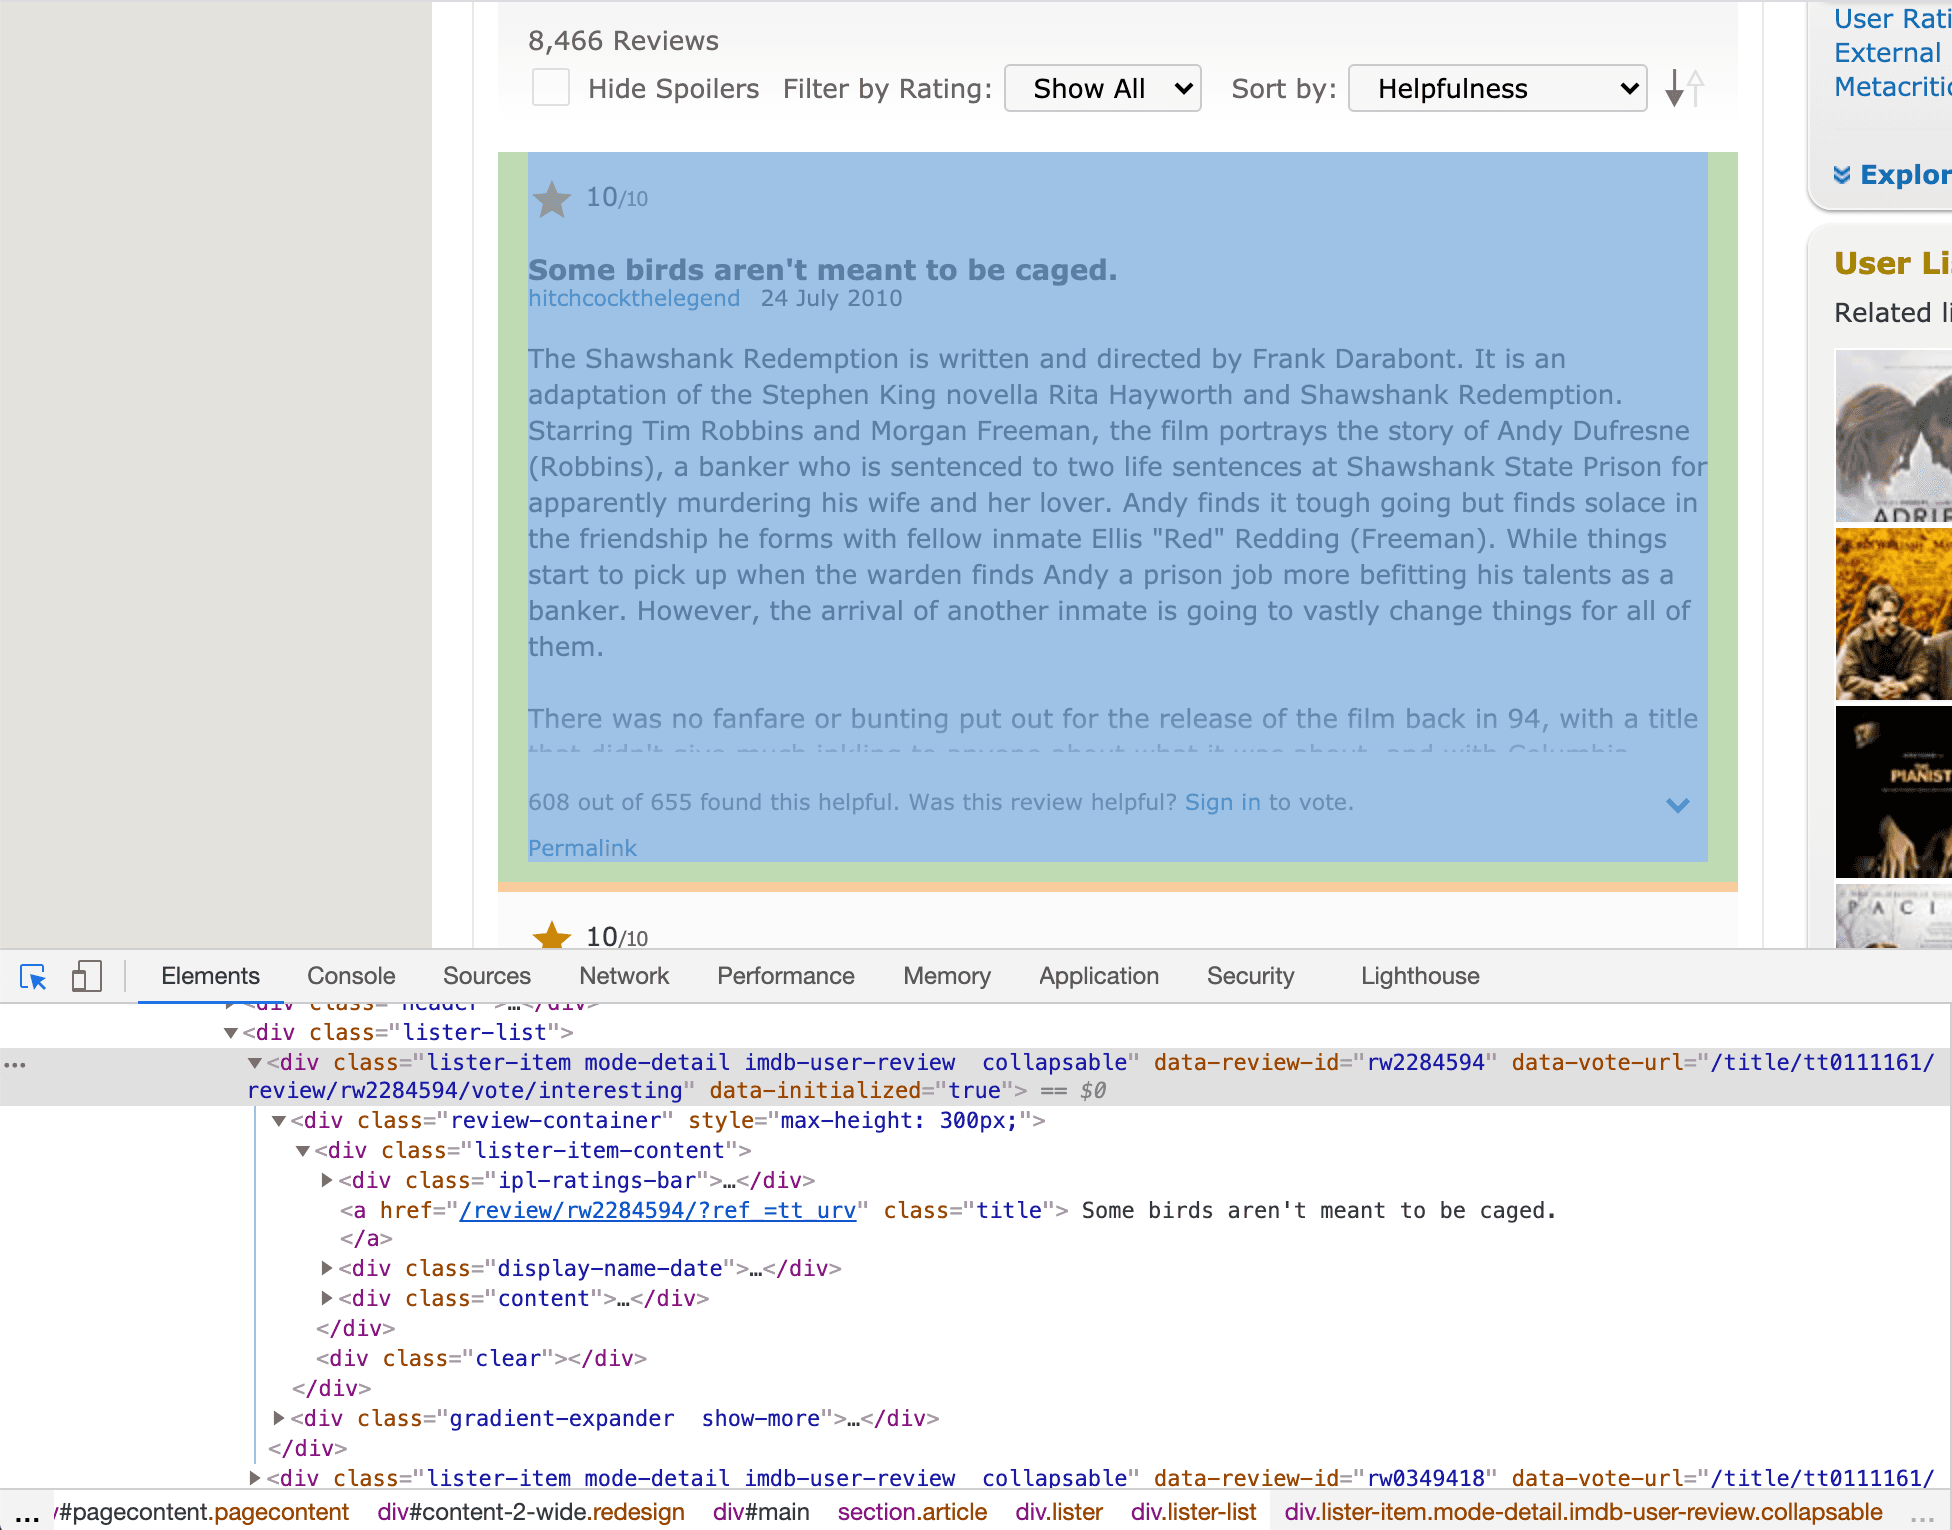Click the Explore link in sidebar
Viewport: 1952px width, 1530px height.
point(1905,175)
